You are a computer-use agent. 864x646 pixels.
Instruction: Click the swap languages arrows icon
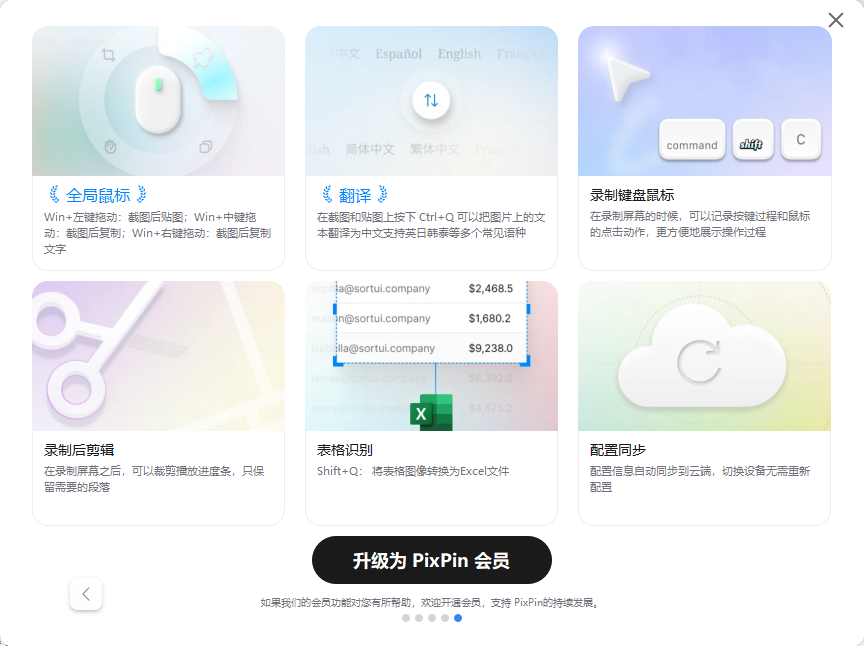click(x=431, y=100)
